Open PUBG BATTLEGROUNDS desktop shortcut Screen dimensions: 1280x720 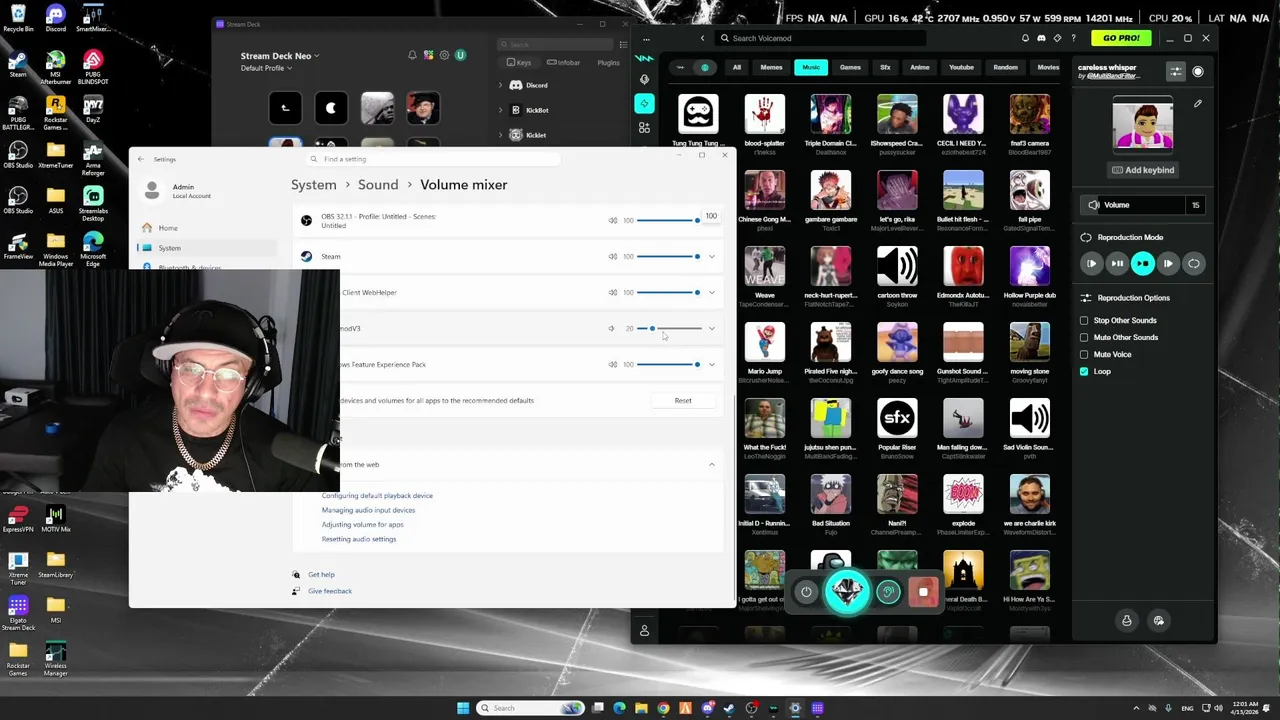[x=18, y=113]
